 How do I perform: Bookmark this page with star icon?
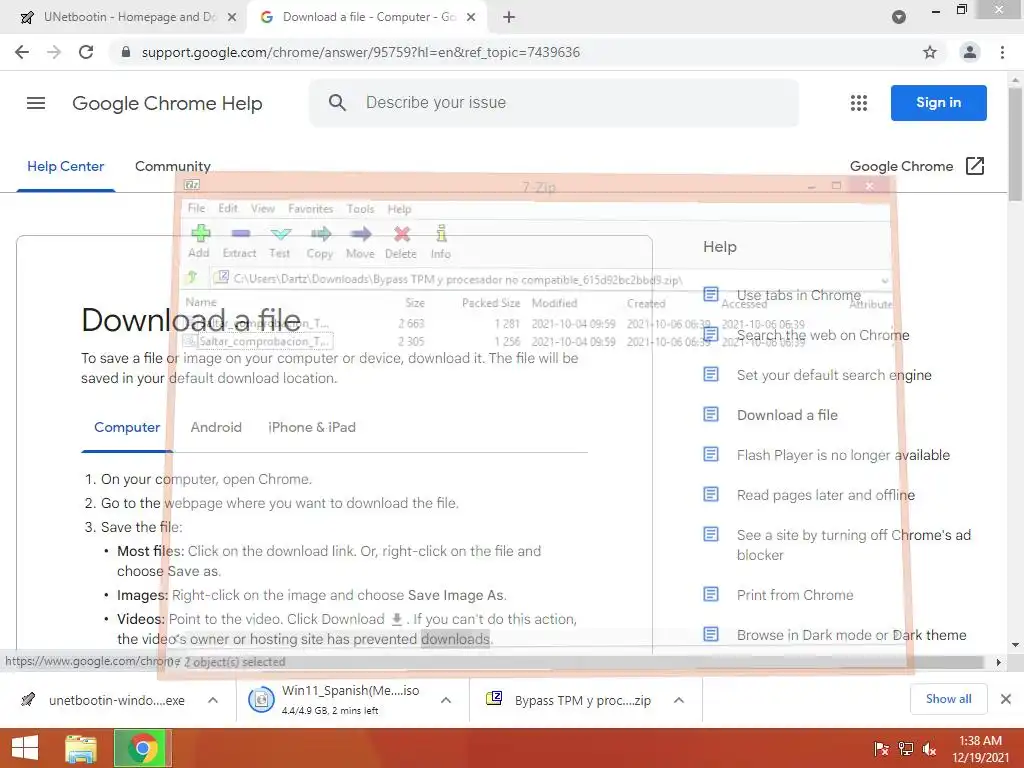click(930, 52)
